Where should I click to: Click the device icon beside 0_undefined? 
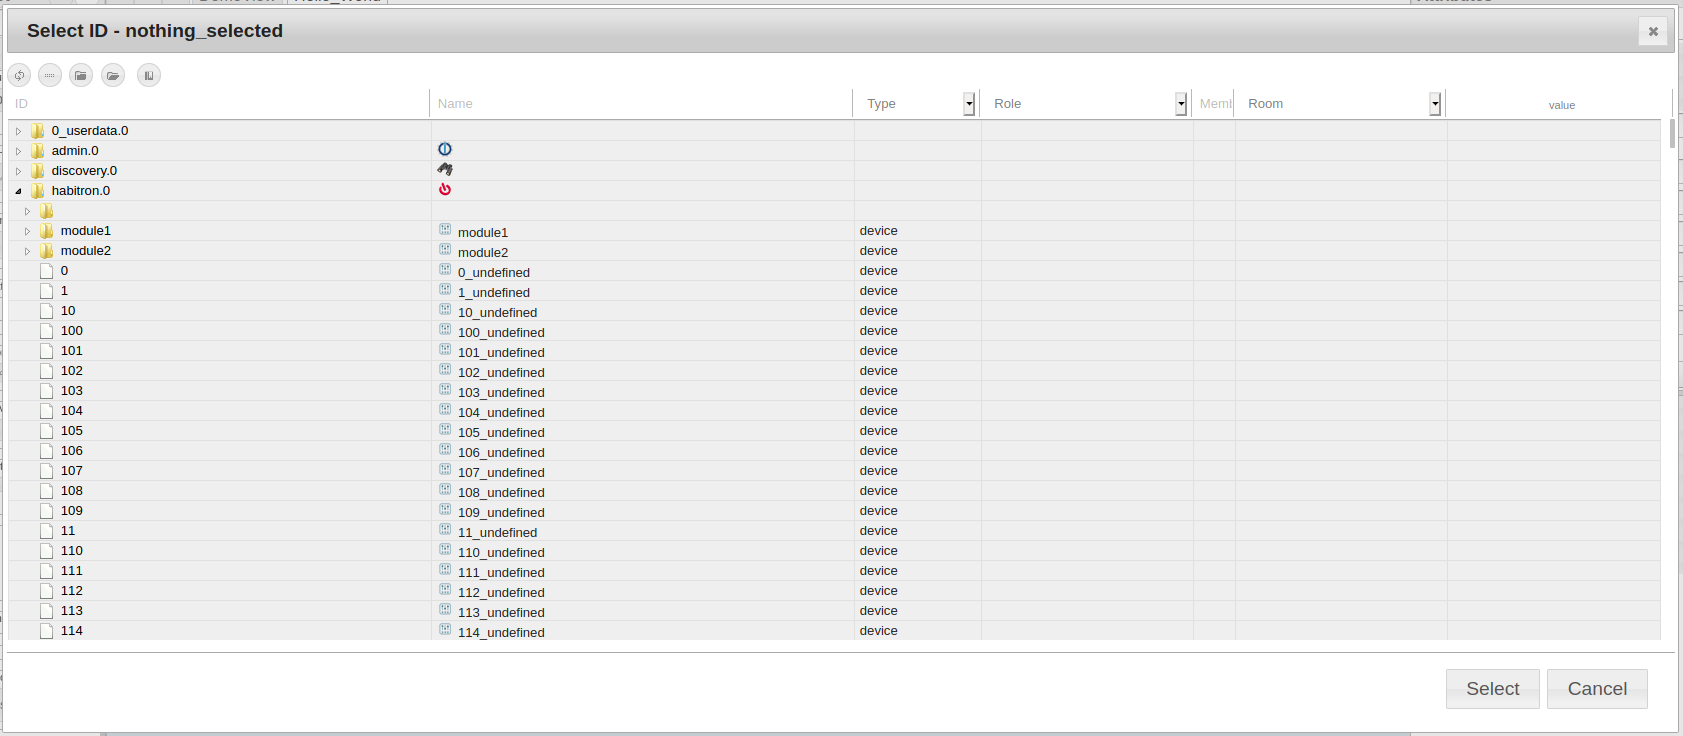[x=445, y=269]
